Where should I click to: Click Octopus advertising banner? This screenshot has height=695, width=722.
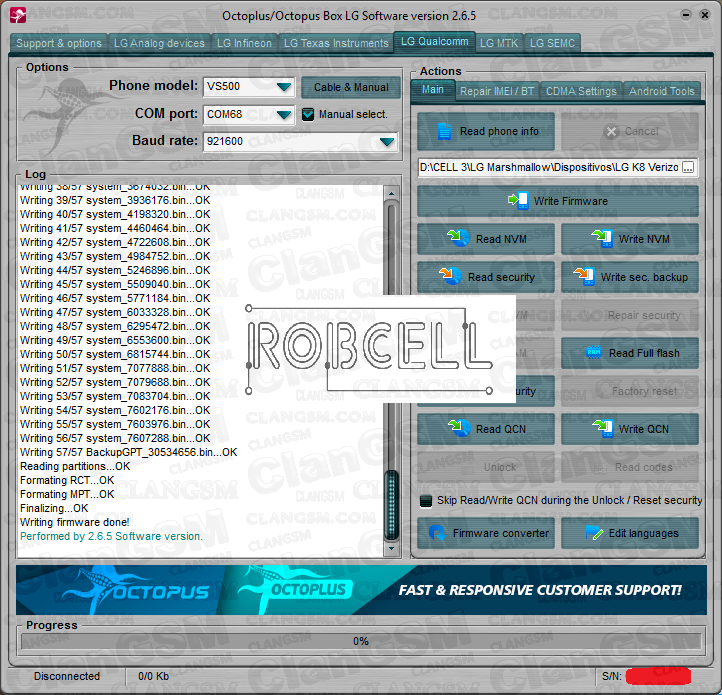click(361, 590)
